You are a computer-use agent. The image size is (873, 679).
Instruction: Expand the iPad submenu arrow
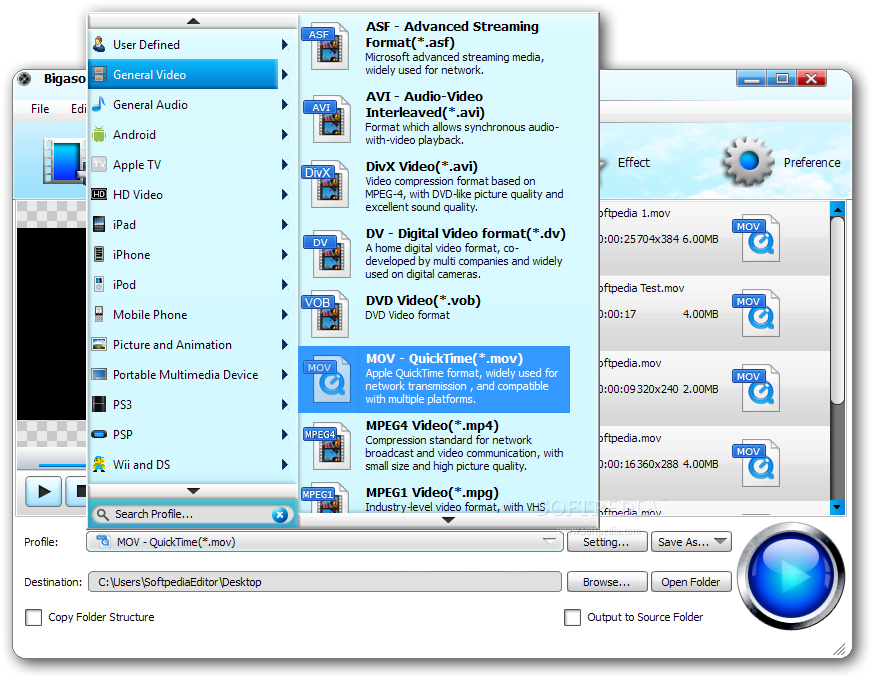click(x=285, y=225)
